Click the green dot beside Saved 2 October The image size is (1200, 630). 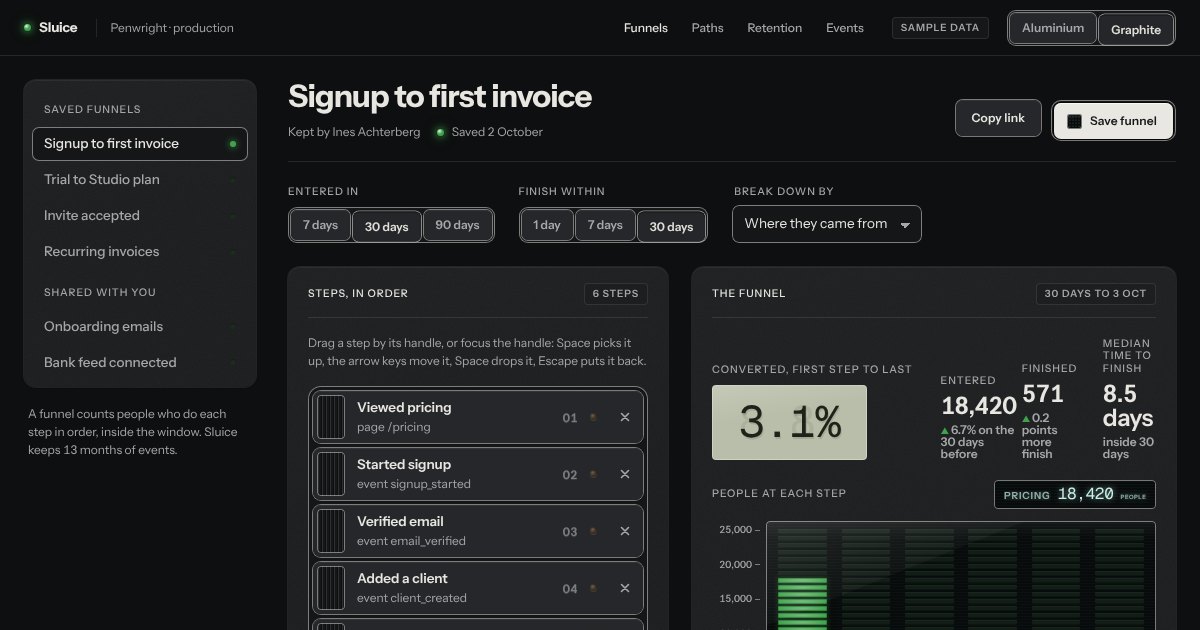(x=440, y=132)
